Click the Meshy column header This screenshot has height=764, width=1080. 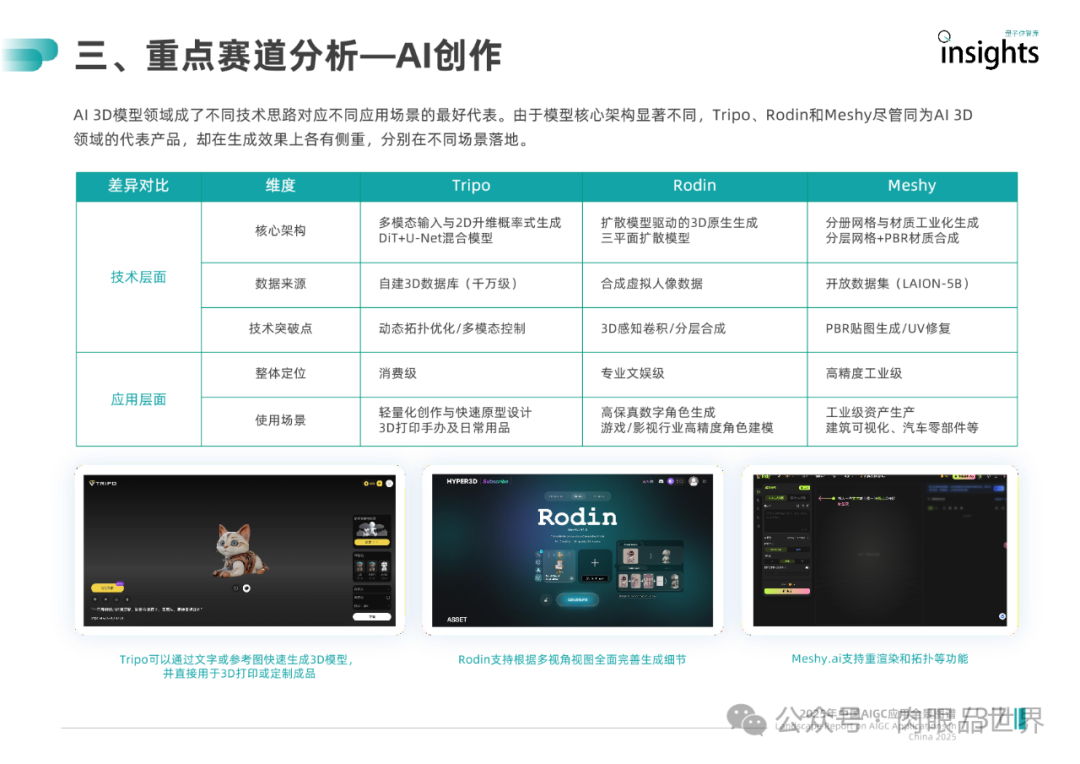pos(911,186)
